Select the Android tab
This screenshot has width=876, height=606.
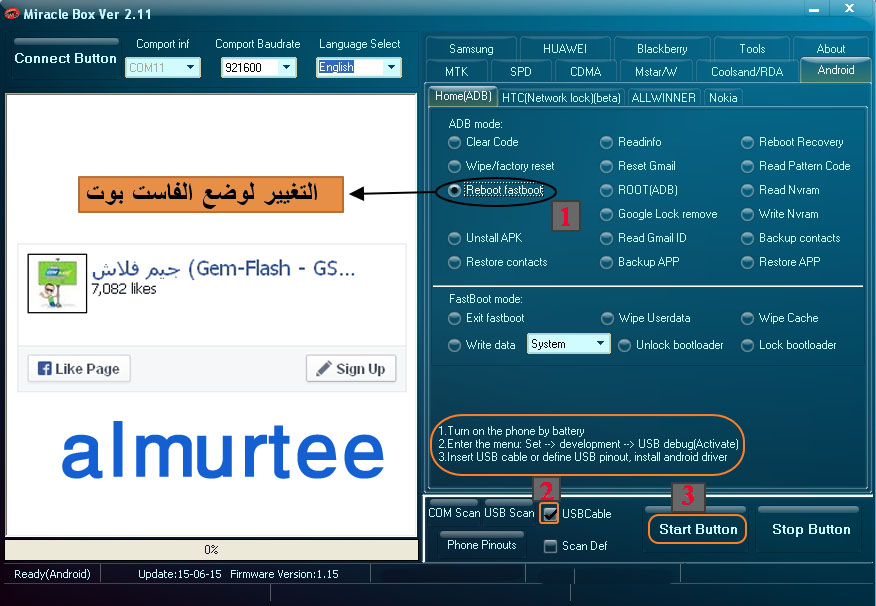point(836,70)
